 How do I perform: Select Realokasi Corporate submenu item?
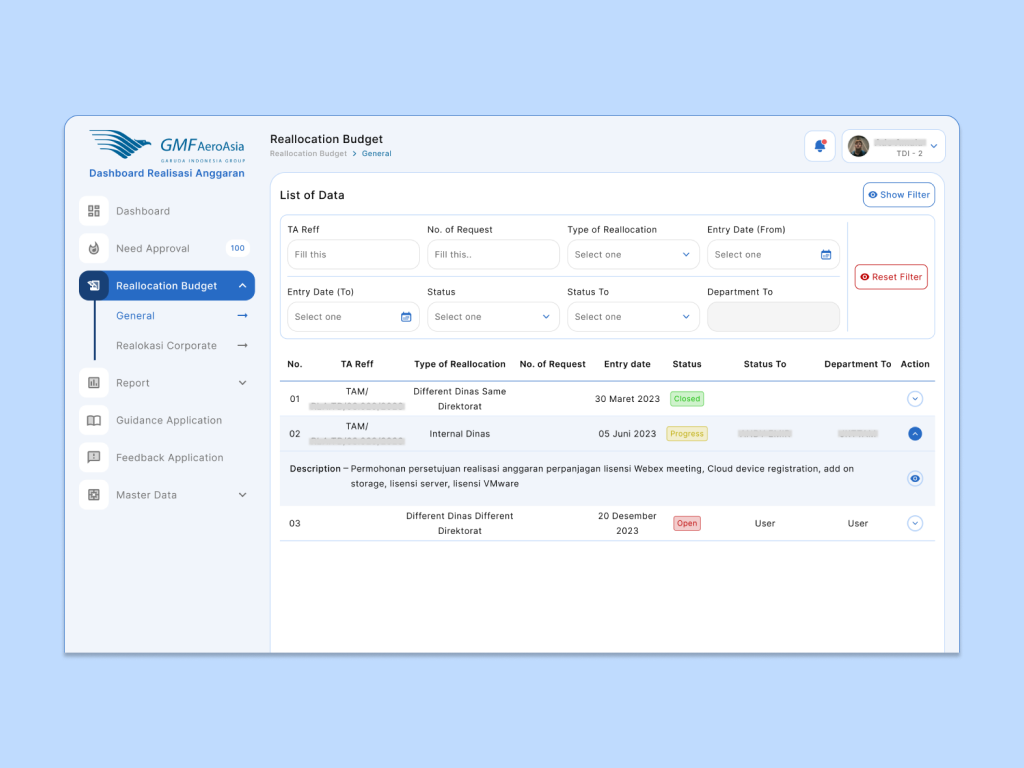point(166,346)
